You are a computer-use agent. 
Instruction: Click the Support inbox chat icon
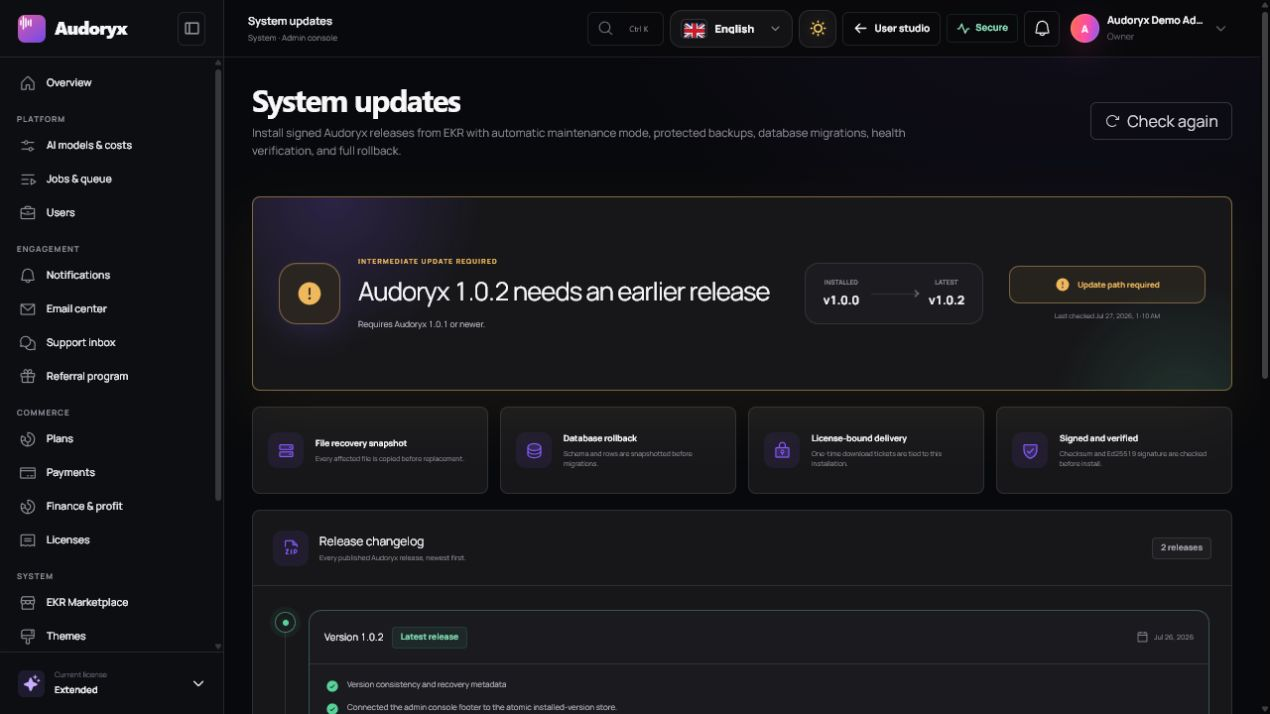(28, 343)
